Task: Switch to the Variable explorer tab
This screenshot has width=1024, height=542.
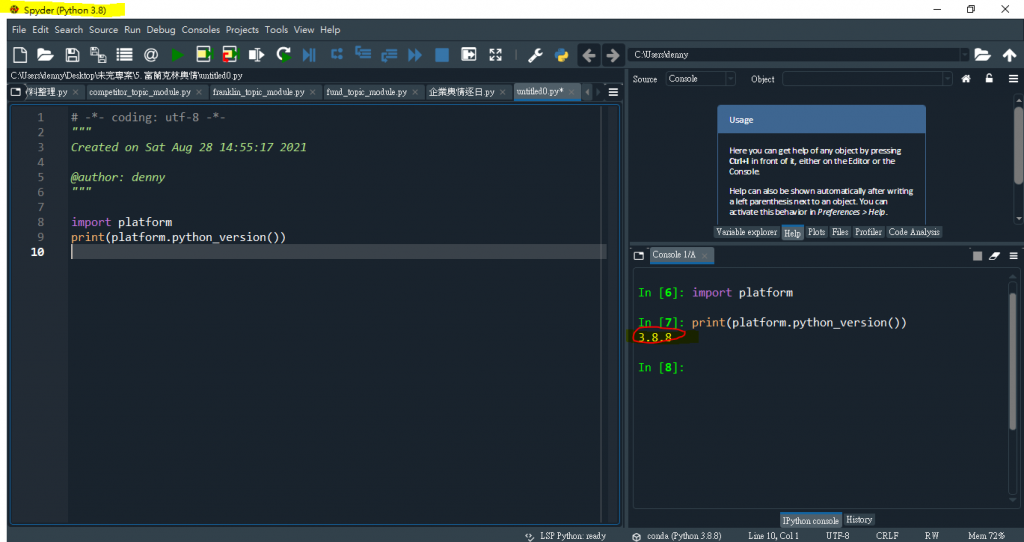Action: (746, 232)
